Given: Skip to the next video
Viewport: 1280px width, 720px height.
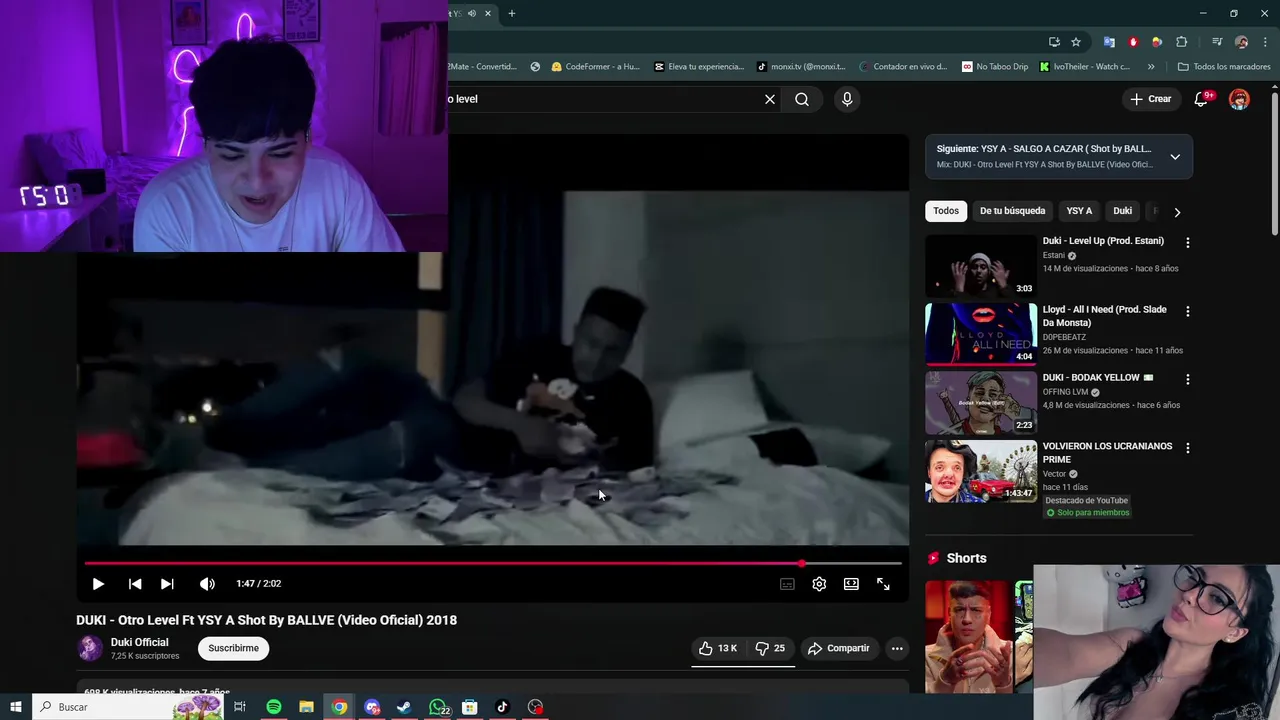Looking at the screenshot, I should 167,584.
